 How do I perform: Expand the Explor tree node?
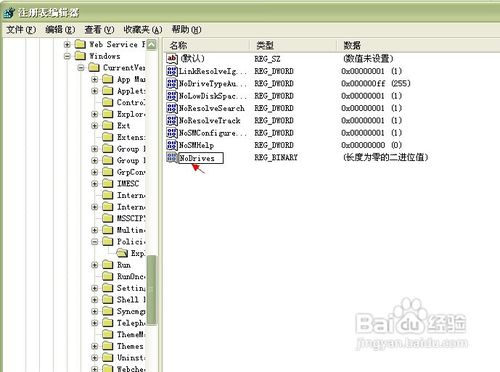pyautogui.click(x=95, y=114)
